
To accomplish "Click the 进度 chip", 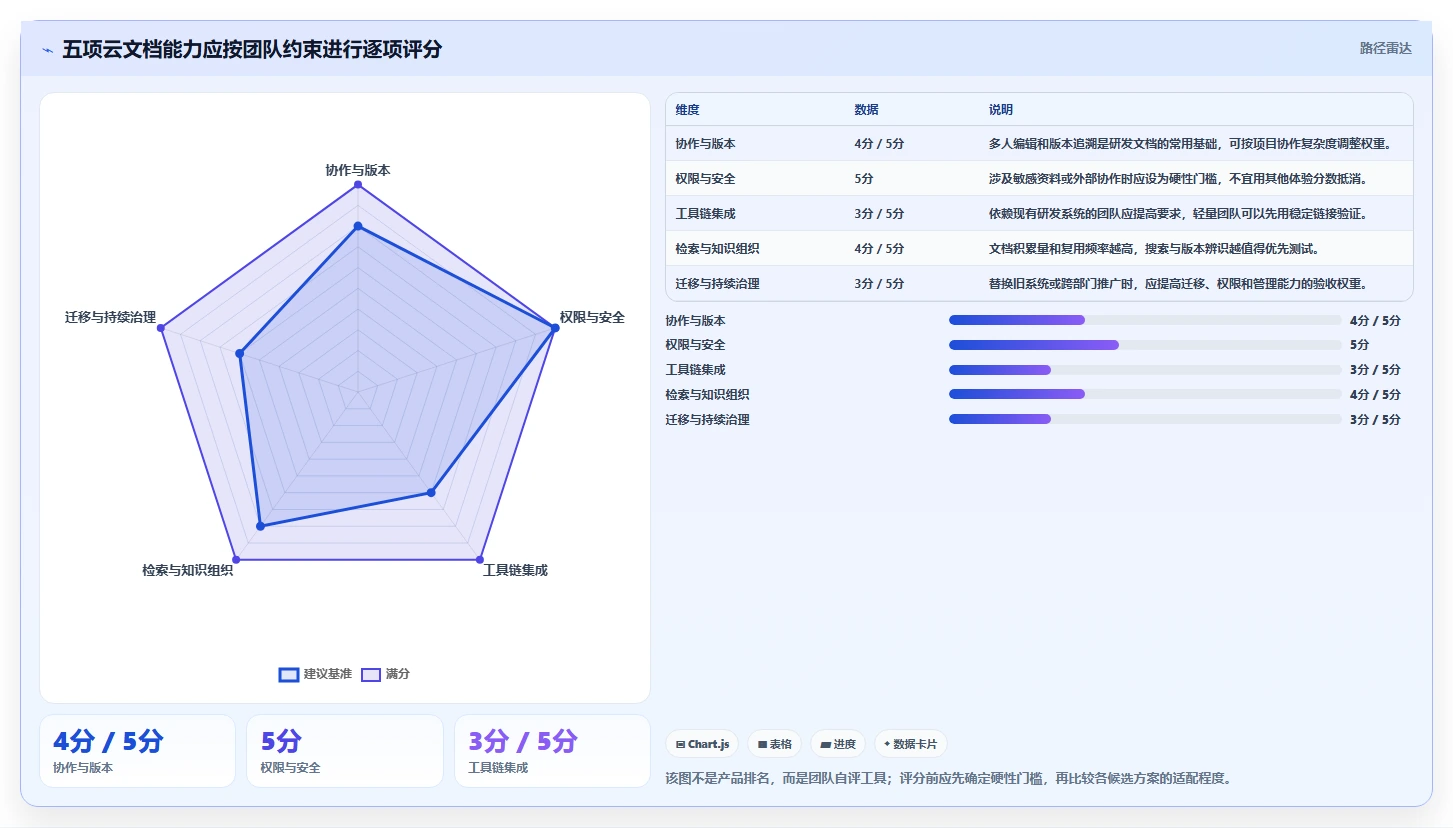I will 837,744.
